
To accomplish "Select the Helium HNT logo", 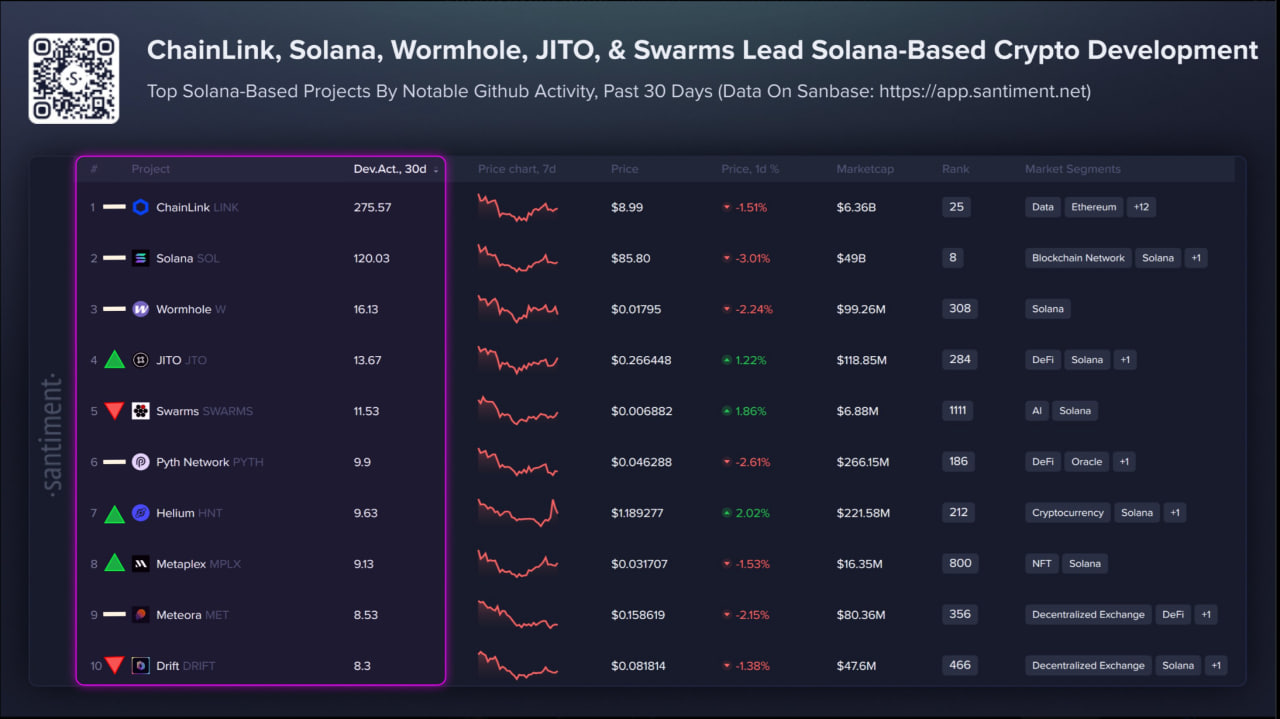I will click(x=139, y=512).
